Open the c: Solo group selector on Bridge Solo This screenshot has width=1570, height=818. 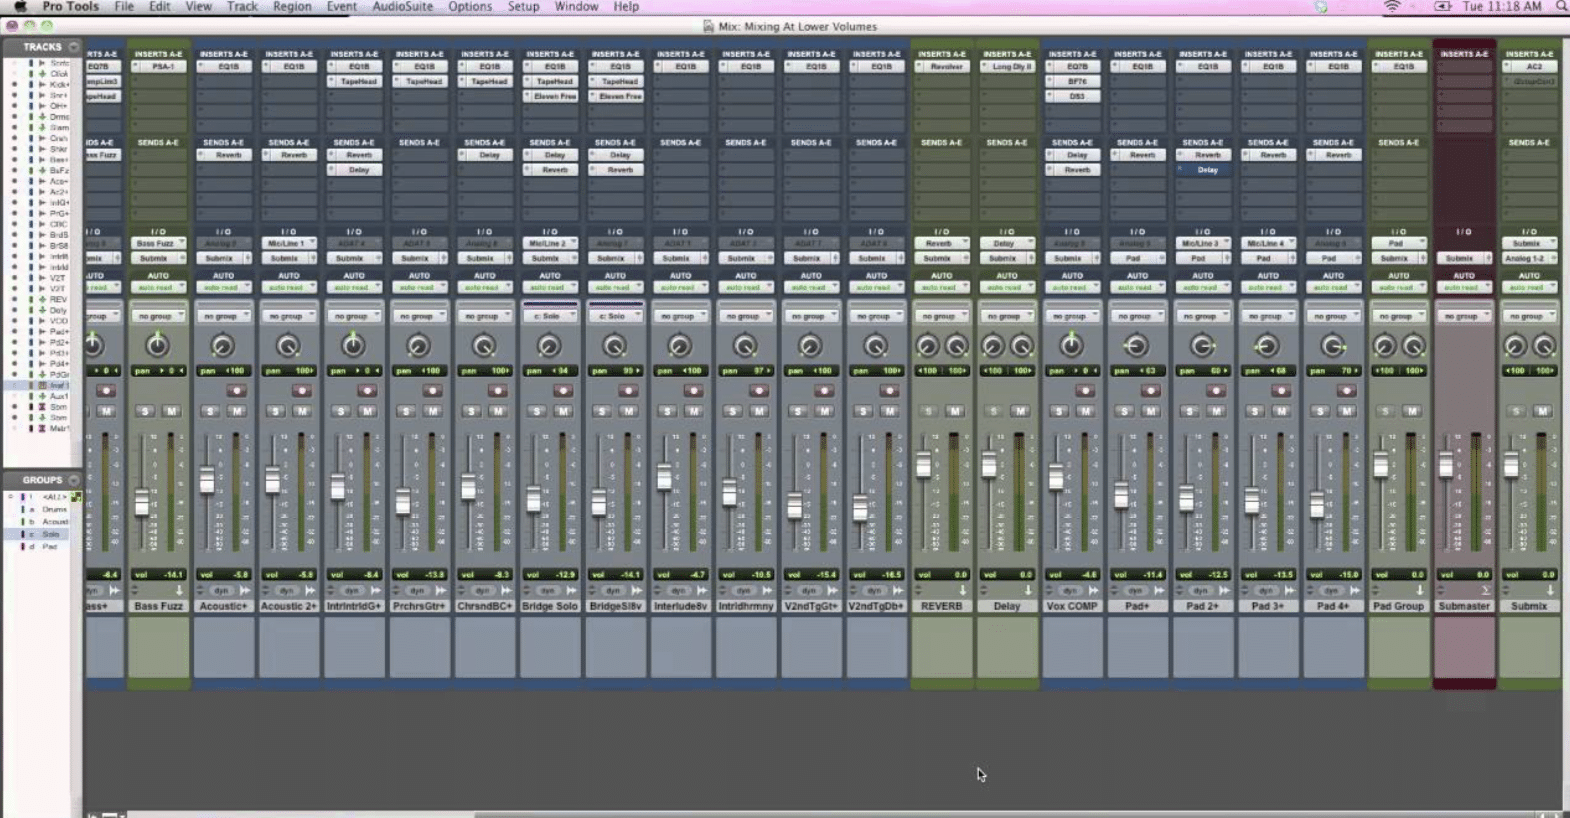point(550,316)
